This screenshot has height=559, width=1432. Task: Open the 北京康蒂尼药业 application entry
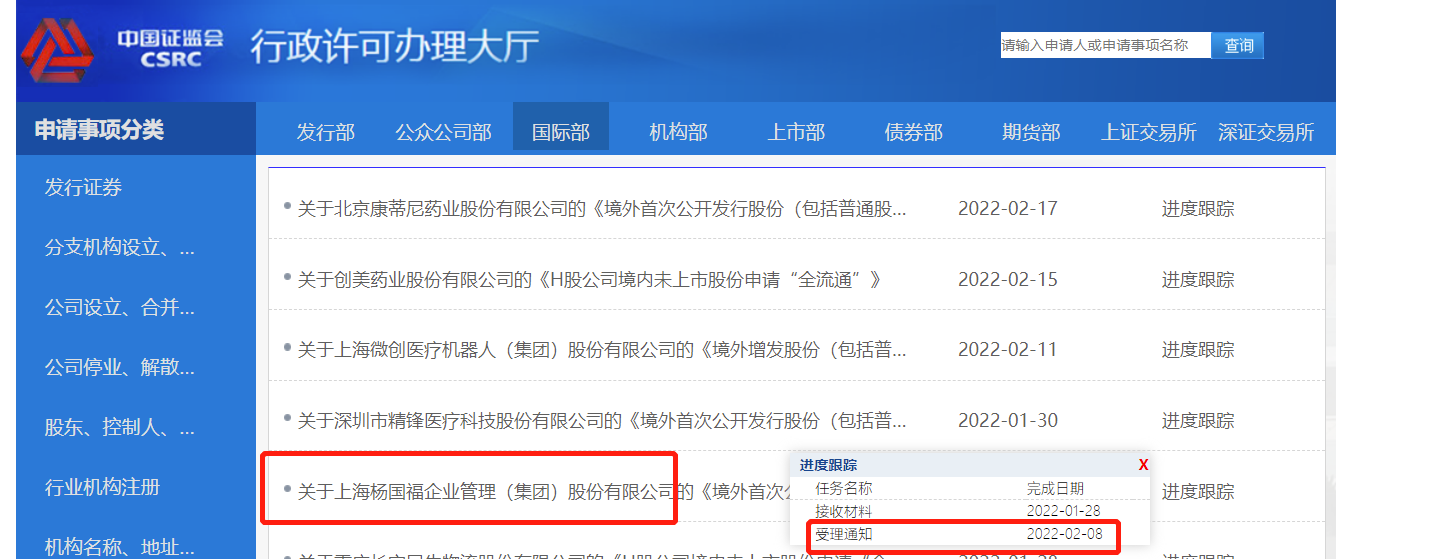pos(602,209)
